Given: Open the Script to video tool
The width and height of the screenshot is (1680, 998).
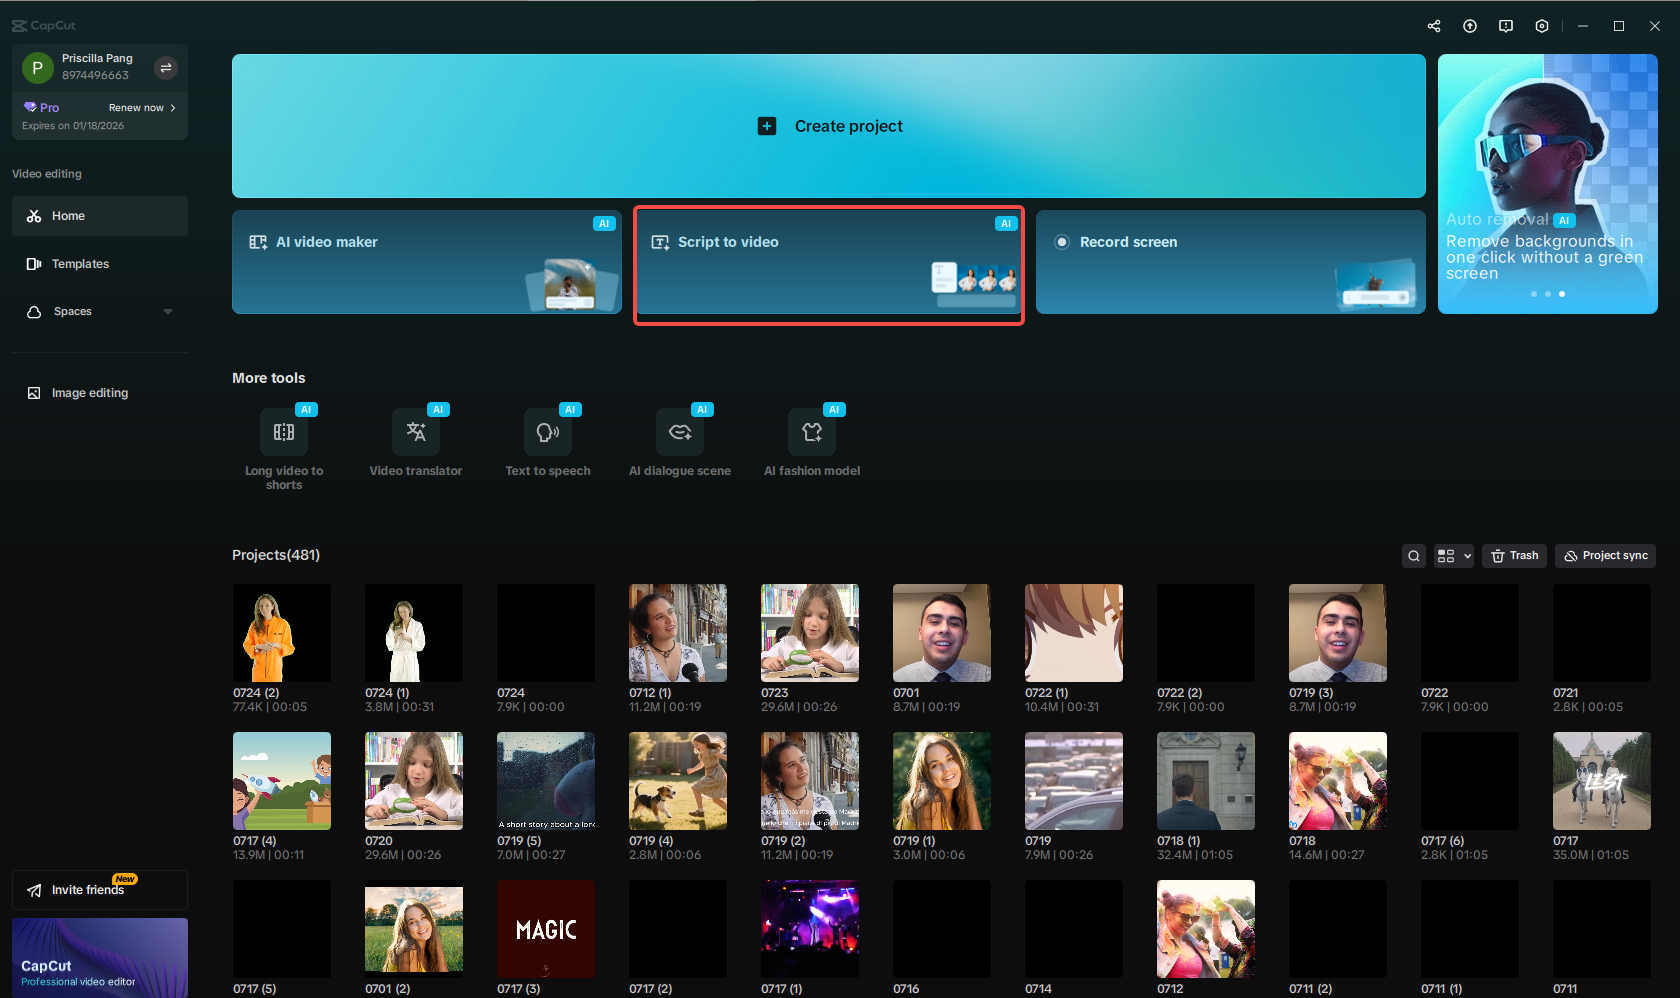Looking at the screenshot, I should click(x=828, y=263).
